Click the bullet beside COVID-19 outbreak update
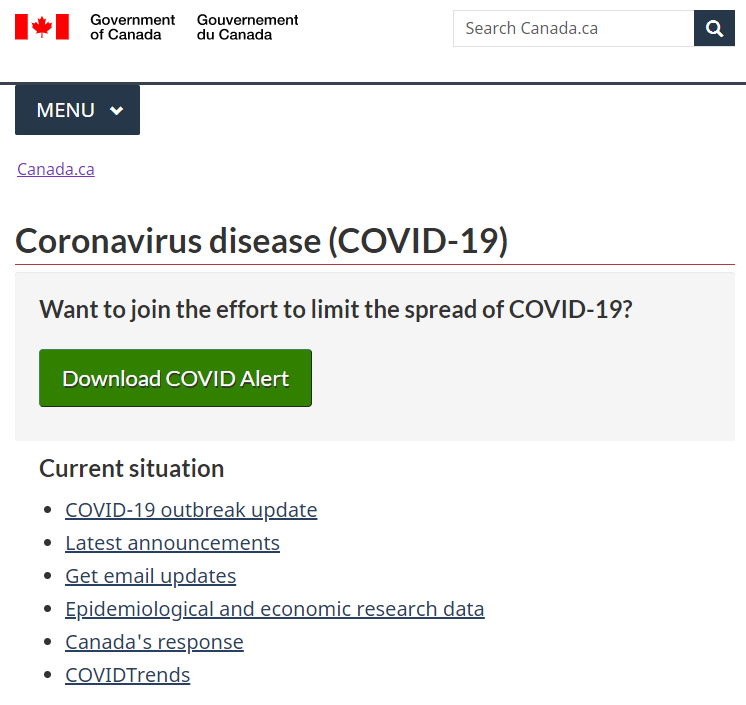746x705 pixels. pos(48,511)
